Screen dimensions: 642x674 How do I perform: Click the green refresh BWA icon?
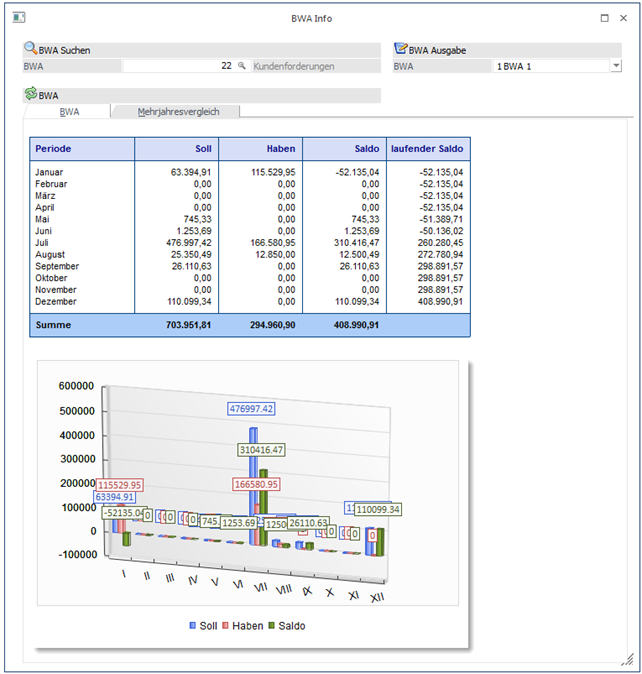point(31,94)
